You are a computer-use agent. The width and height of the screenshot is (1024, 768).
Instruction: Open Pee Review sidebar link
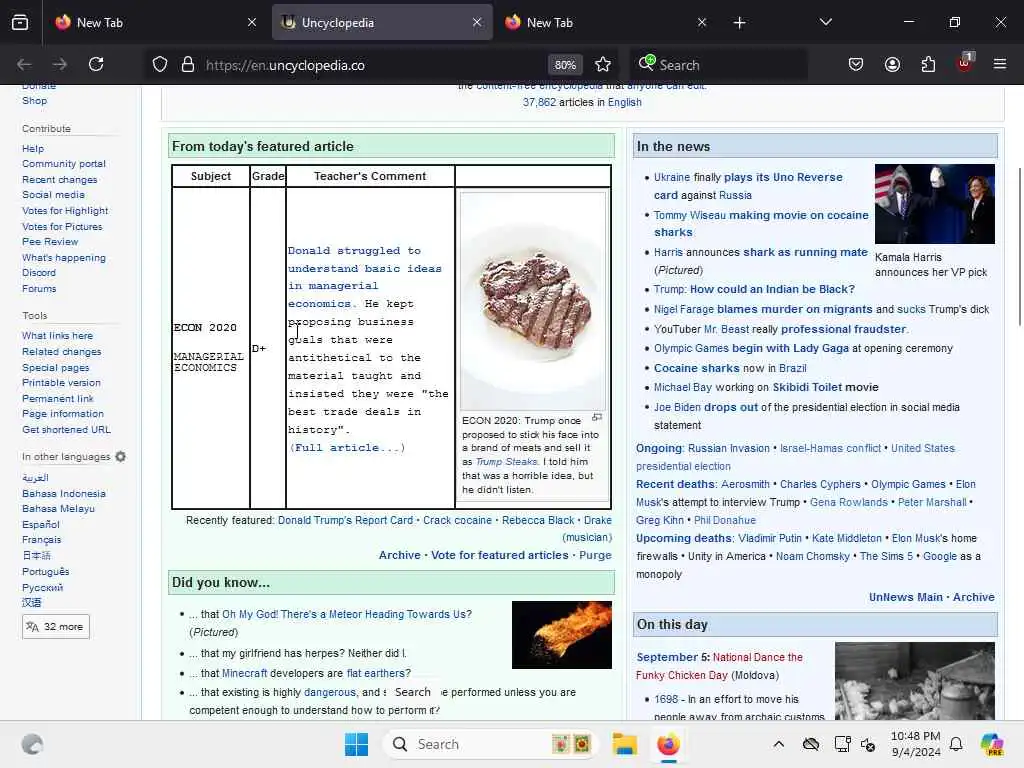click(x=50, y=242)
